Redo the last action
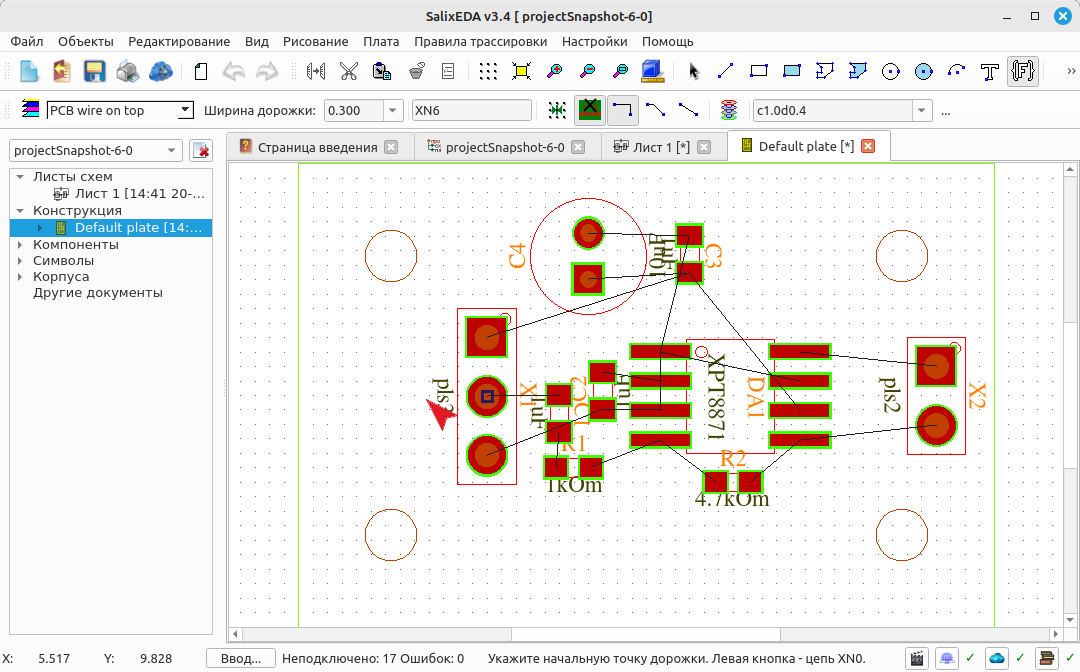The width and height of the screenshot is (1080, 672). pos(267,71)
